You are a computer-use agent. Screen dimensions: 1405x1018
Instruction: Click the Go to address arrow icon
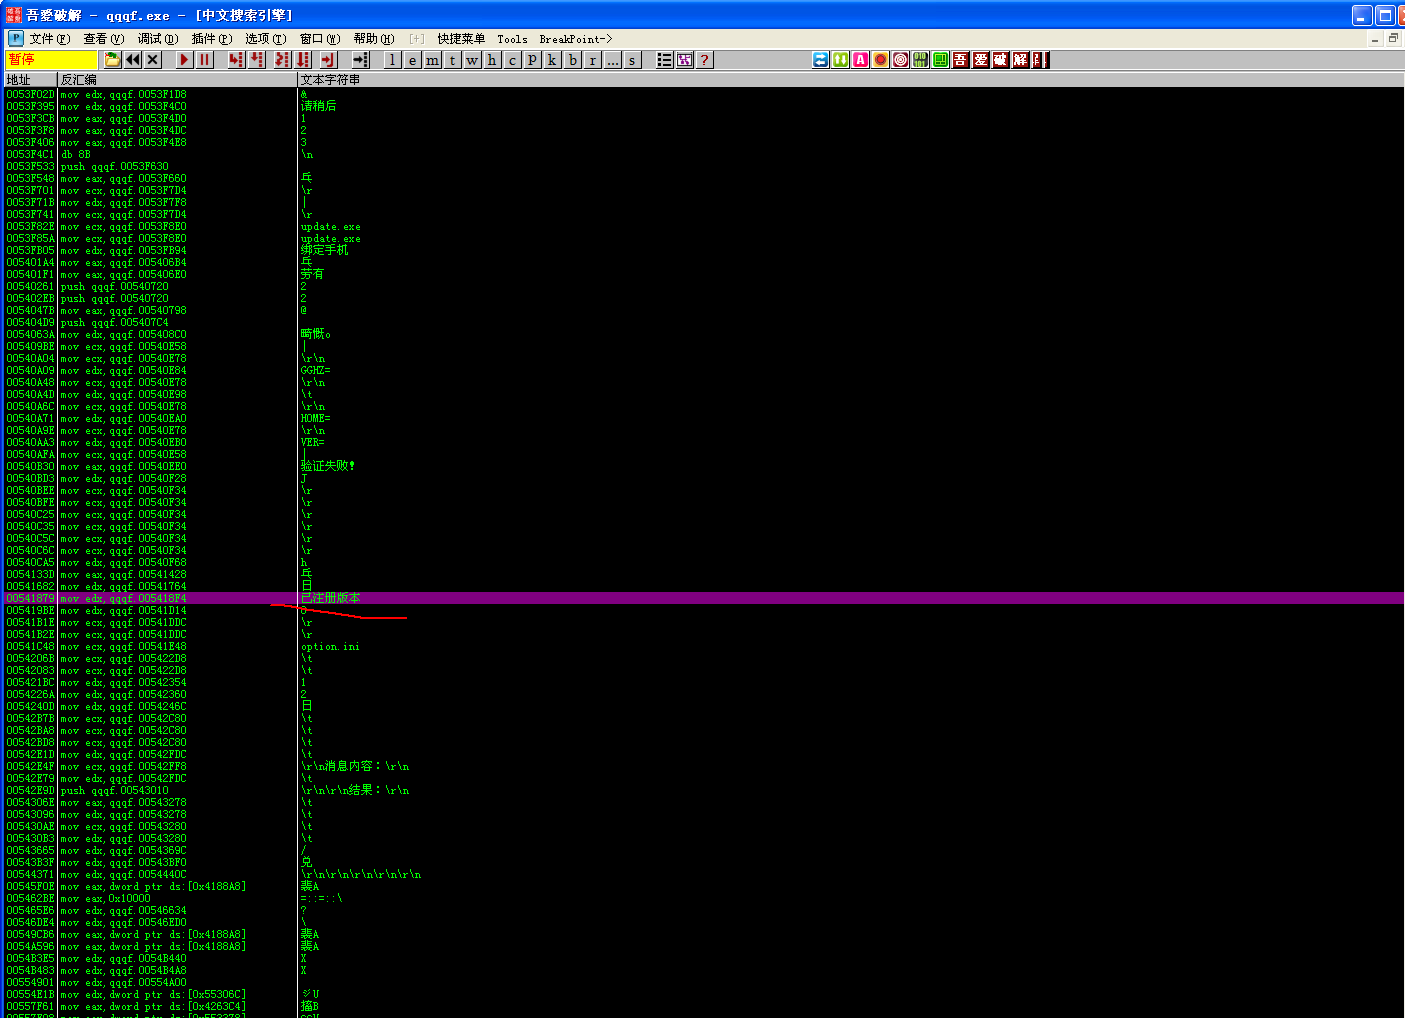361,60
